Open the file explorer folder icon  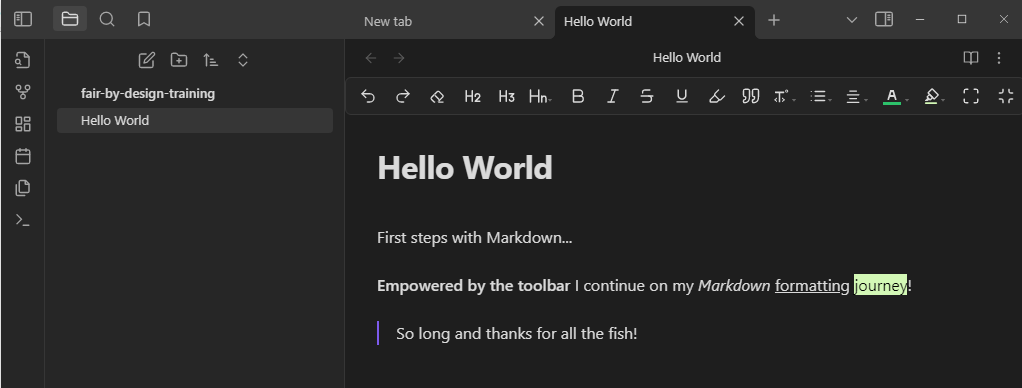click(x=70, y=20)
